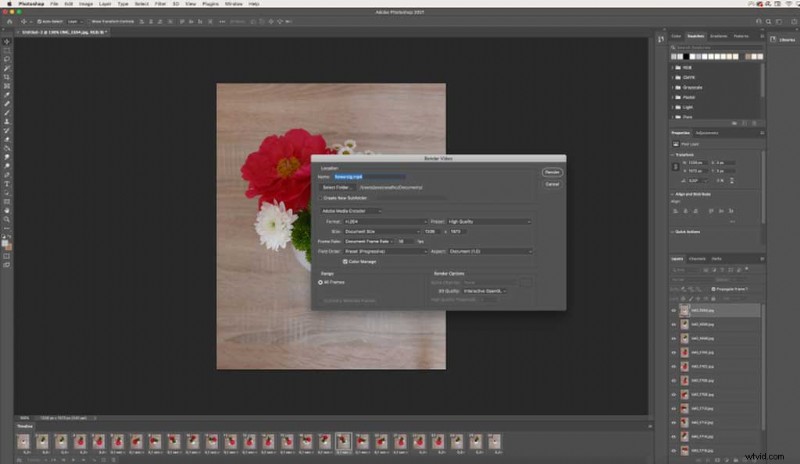The image size is (800, 464).
Task: Open 3D Quality Interactive OpenGL dropdown
Action: [485, 291]
